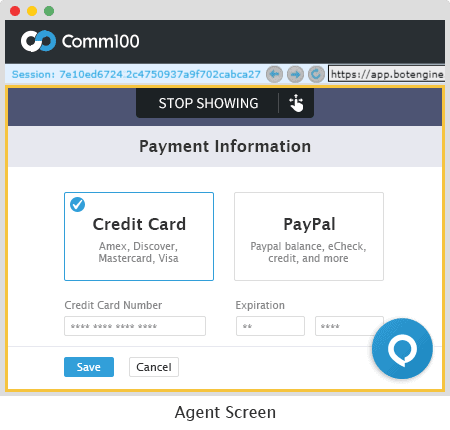
Task: Open the blue chat bubble widget
Action: coord(402,348)
